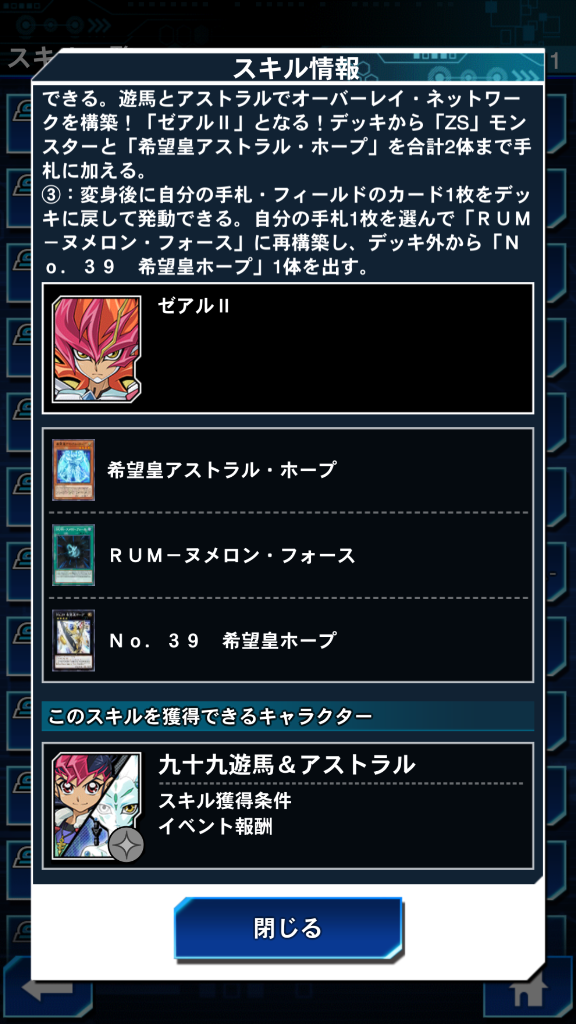Tap the スキル情報 dialog title bar
The height and width of the screenshot is (1024, 576).
(x=288, y=67)
